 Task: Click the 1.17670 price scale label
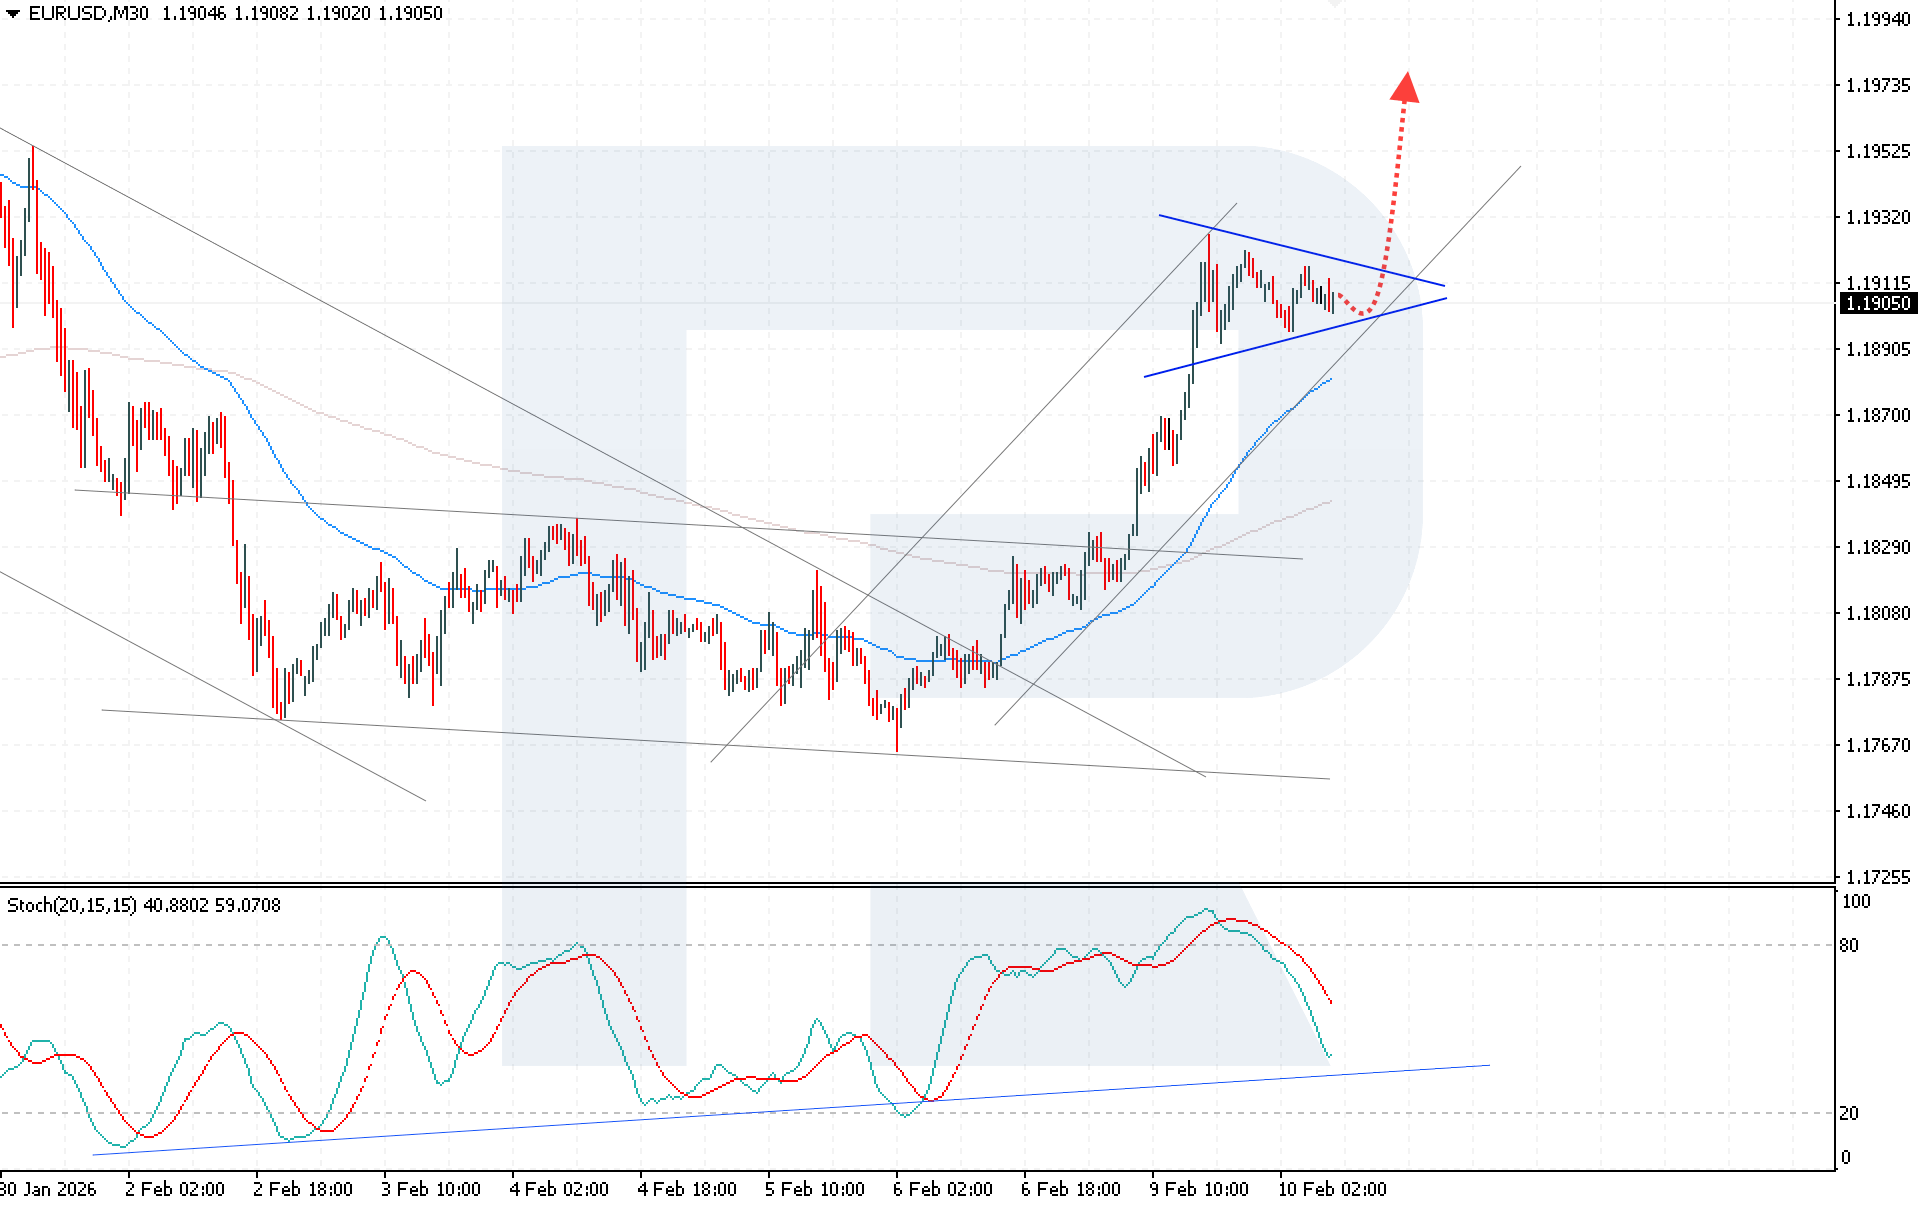point(1877,746)
